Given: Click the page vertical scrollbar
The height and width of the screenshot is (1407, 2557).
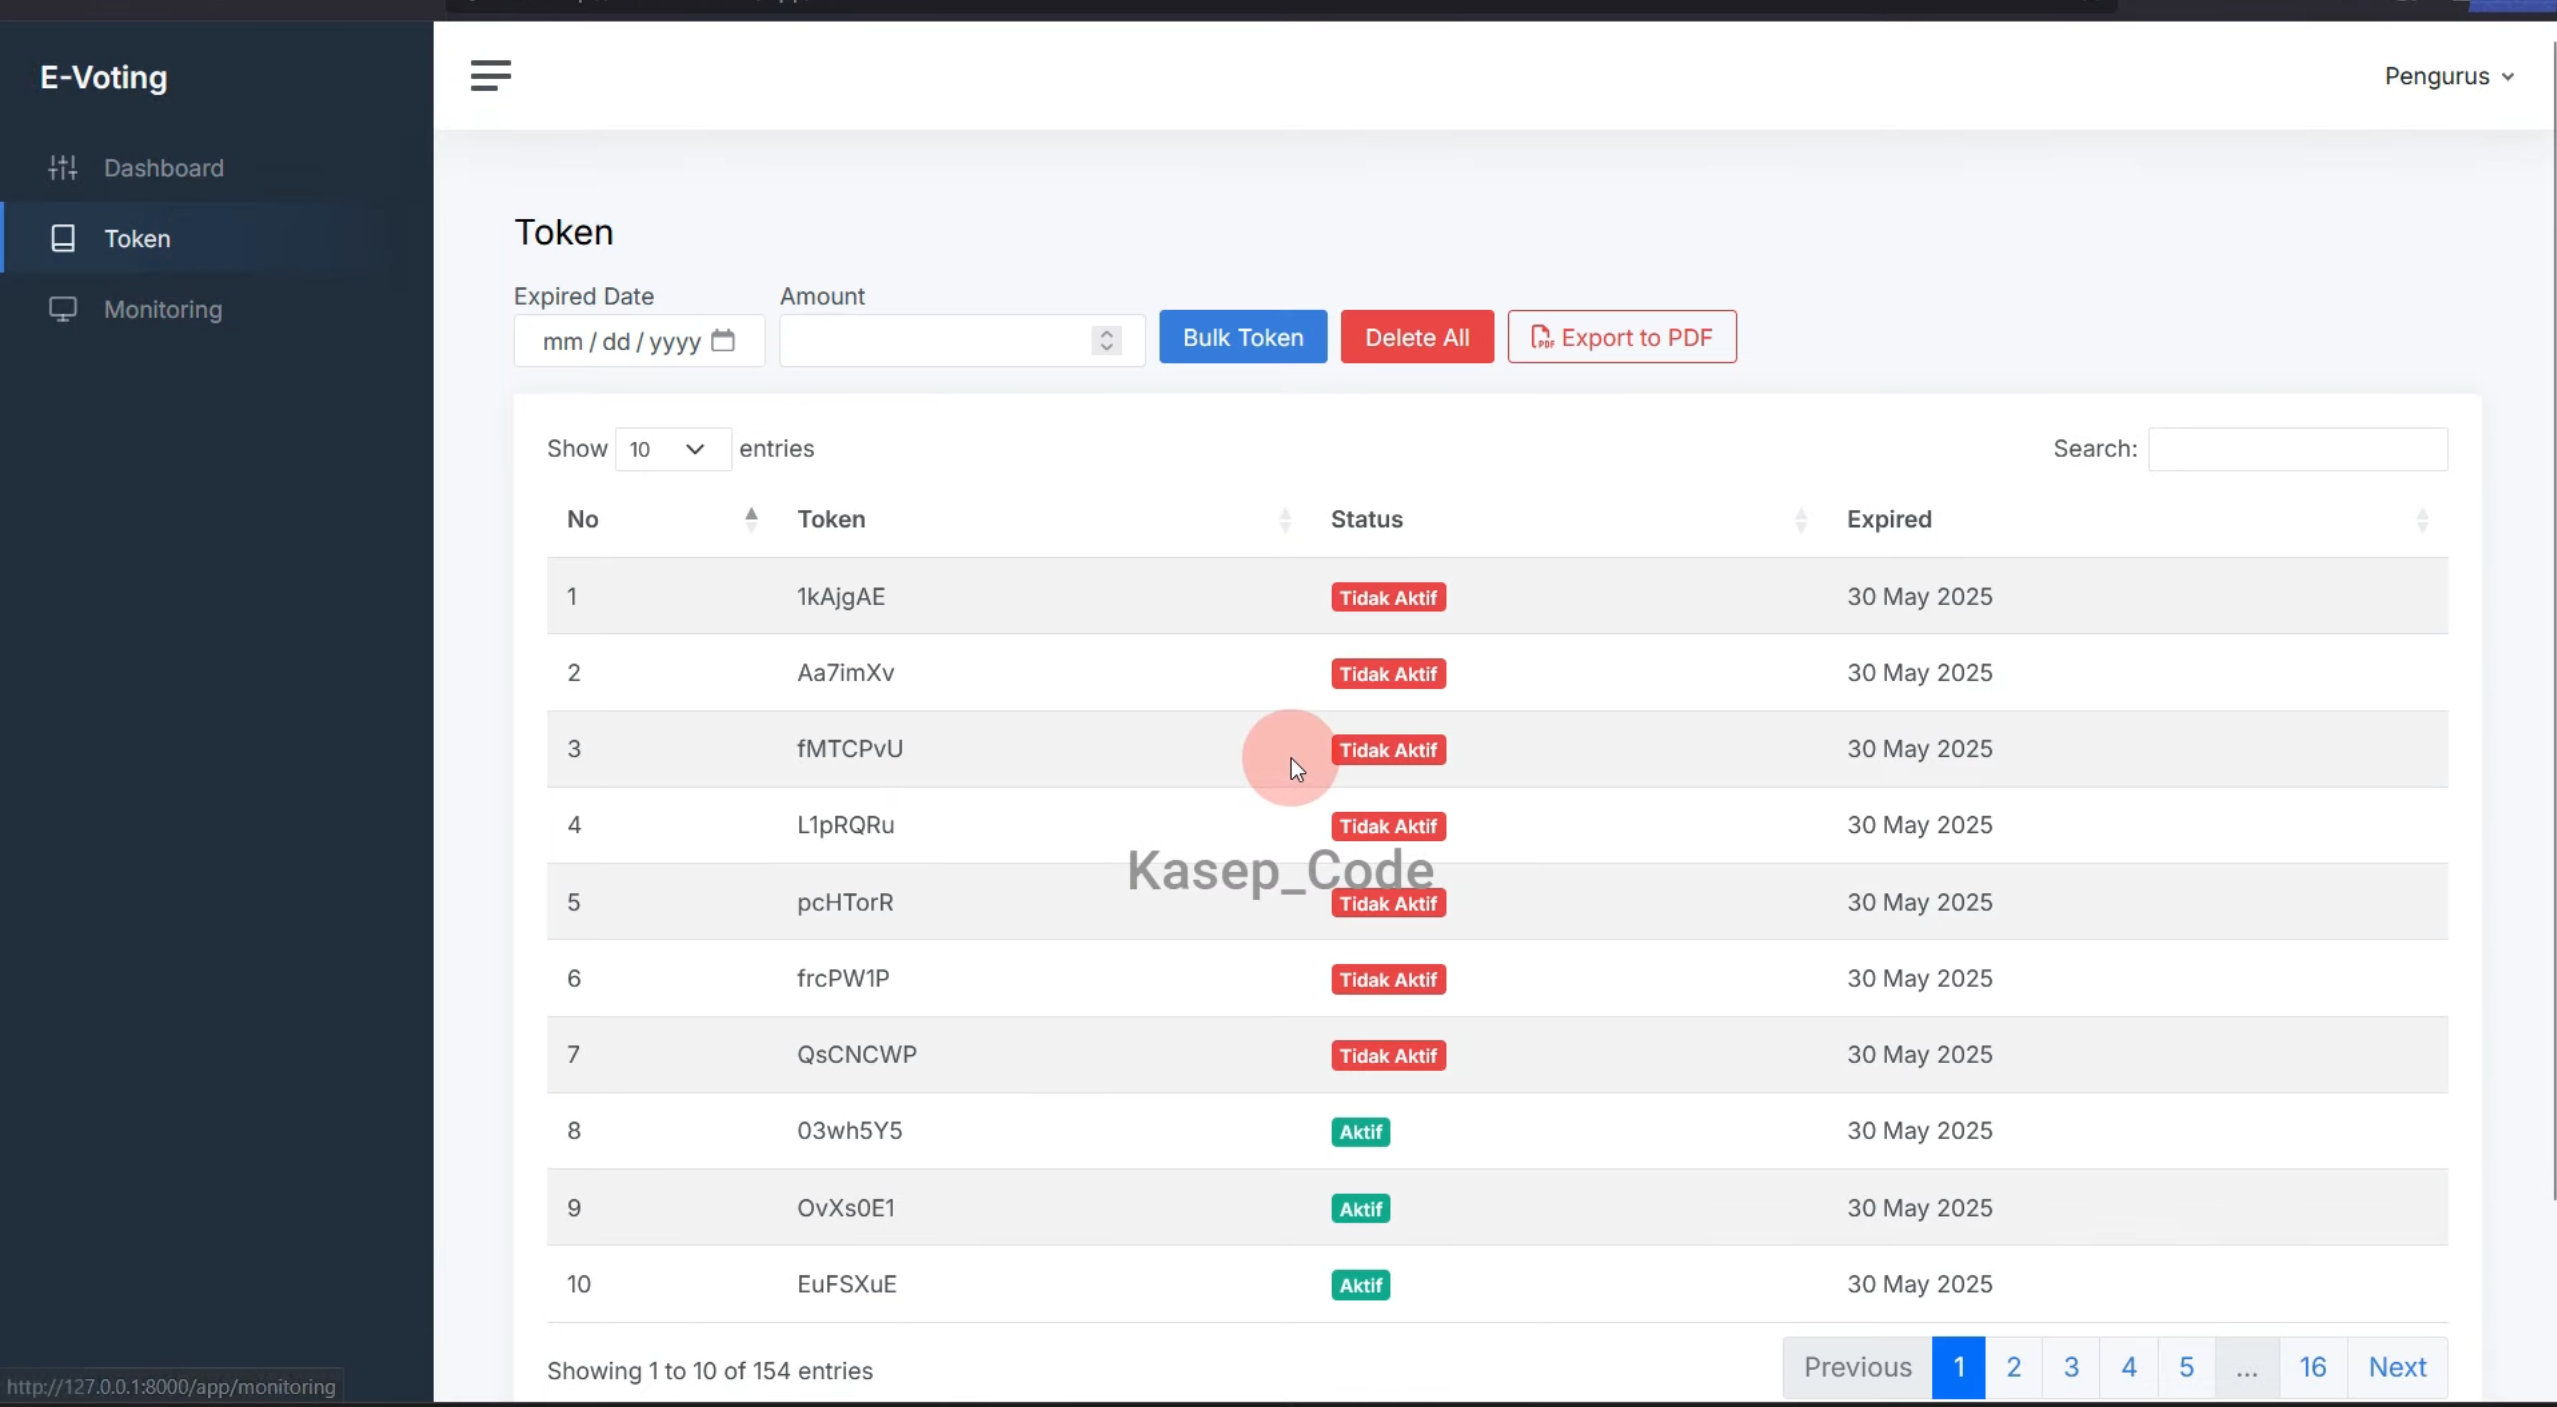Looking at the screenshot, I should point(2553,620).
